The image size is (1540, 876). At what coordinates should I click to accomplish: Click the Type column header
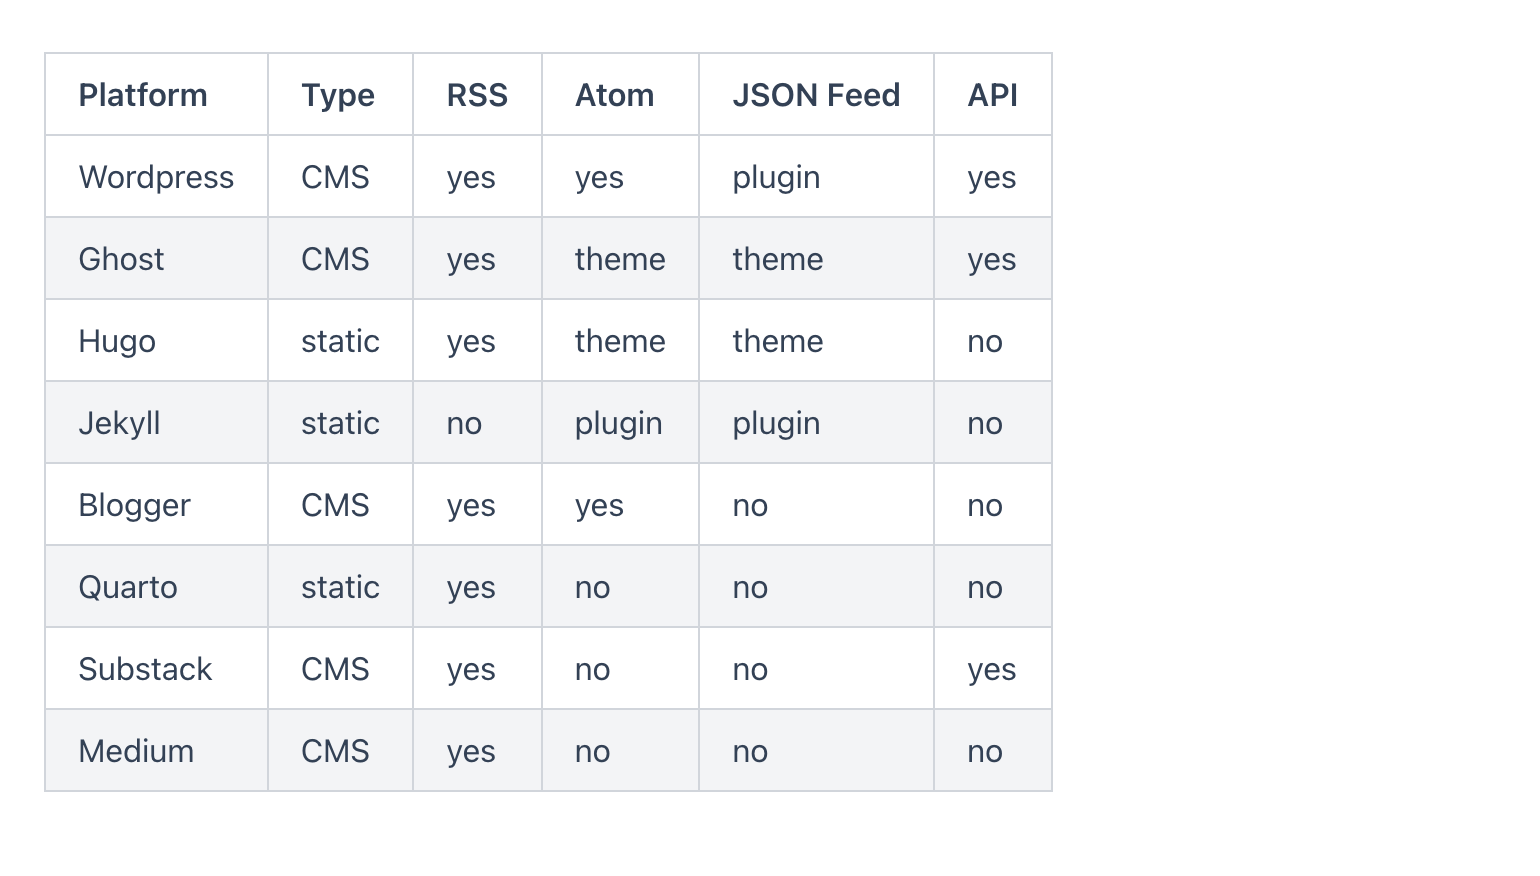point(338,95)
